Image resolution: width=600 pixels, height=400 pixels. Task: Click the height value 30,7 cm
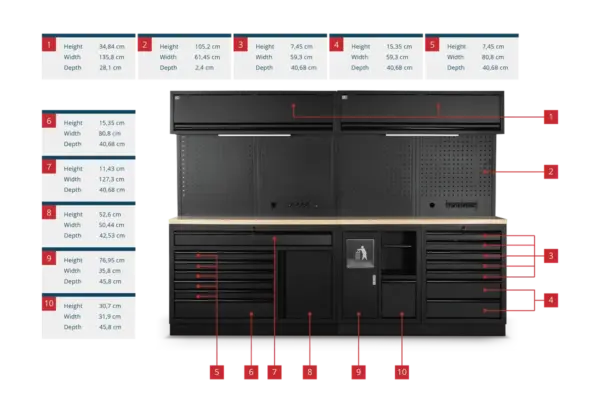(x=110, y=306)
